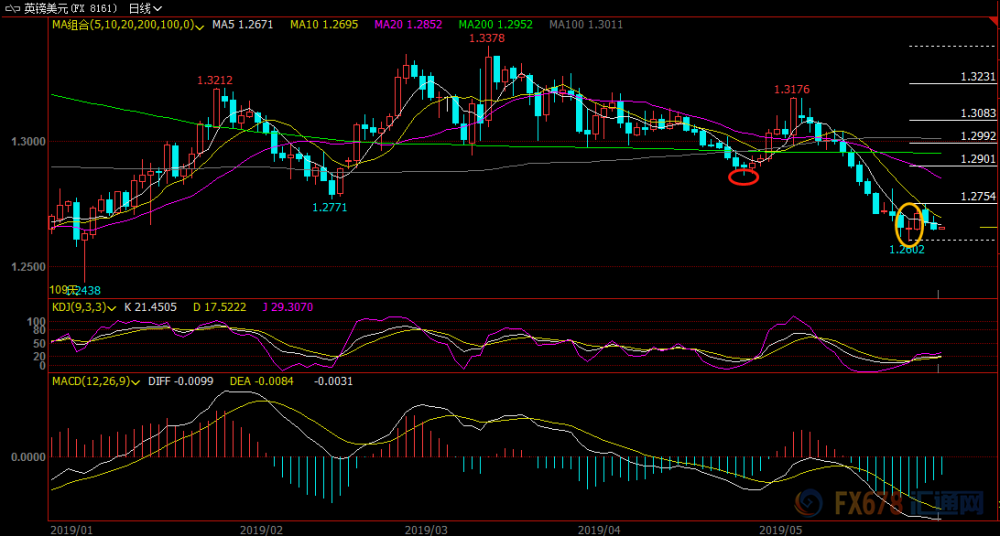Select the 1.2771 low price marker
1000x536 pixels.
click(330, 207)
